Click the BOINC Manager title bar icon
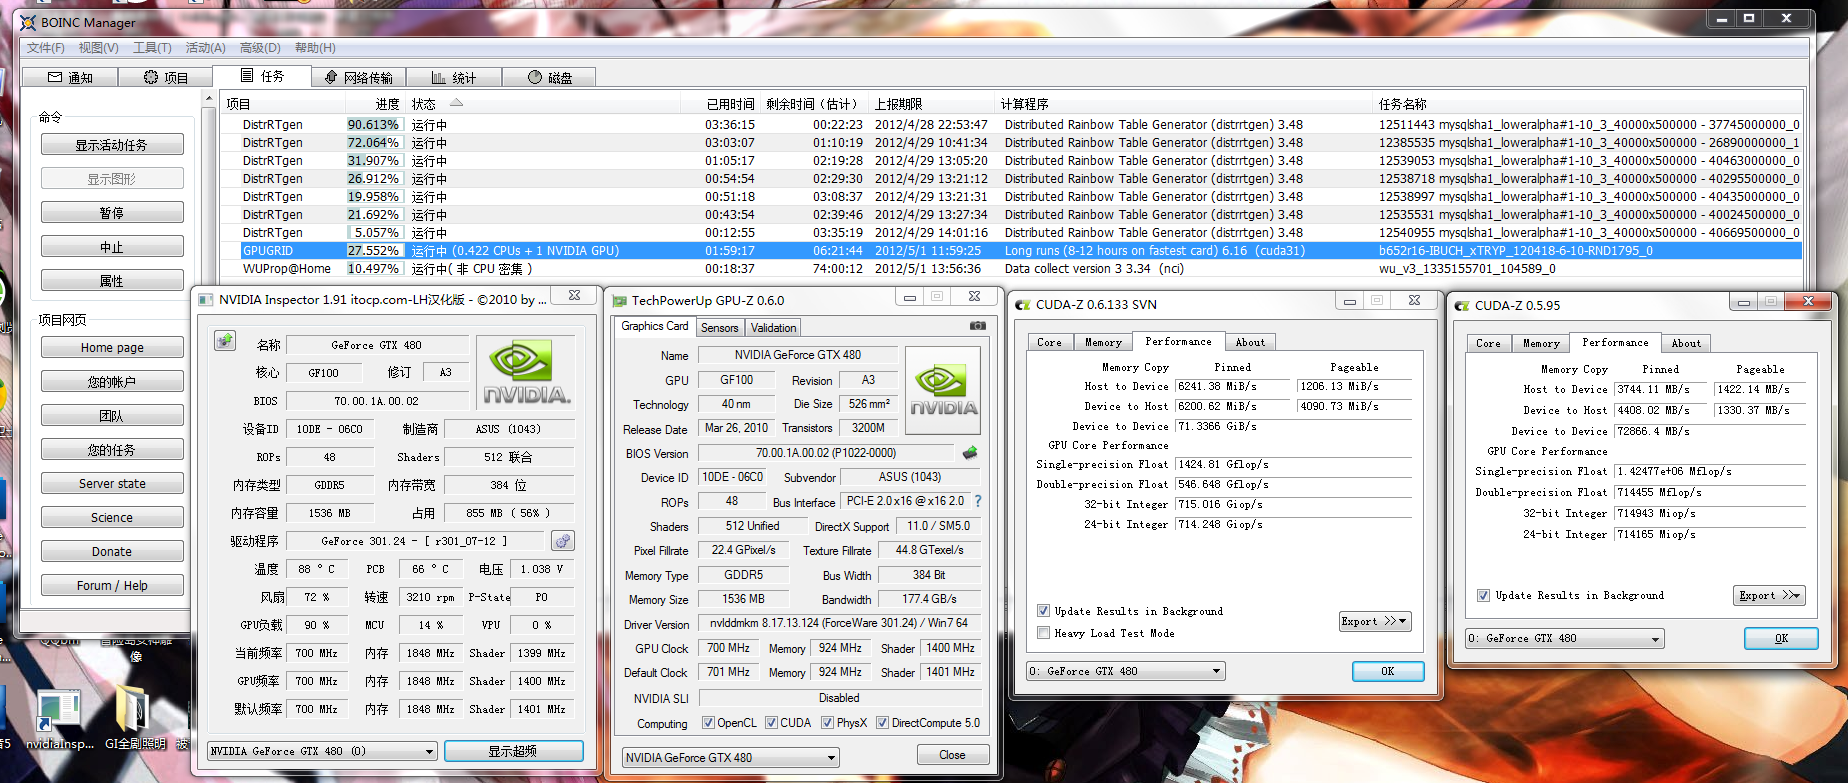This screenshot has height=783, width=1848. point(28,22)
